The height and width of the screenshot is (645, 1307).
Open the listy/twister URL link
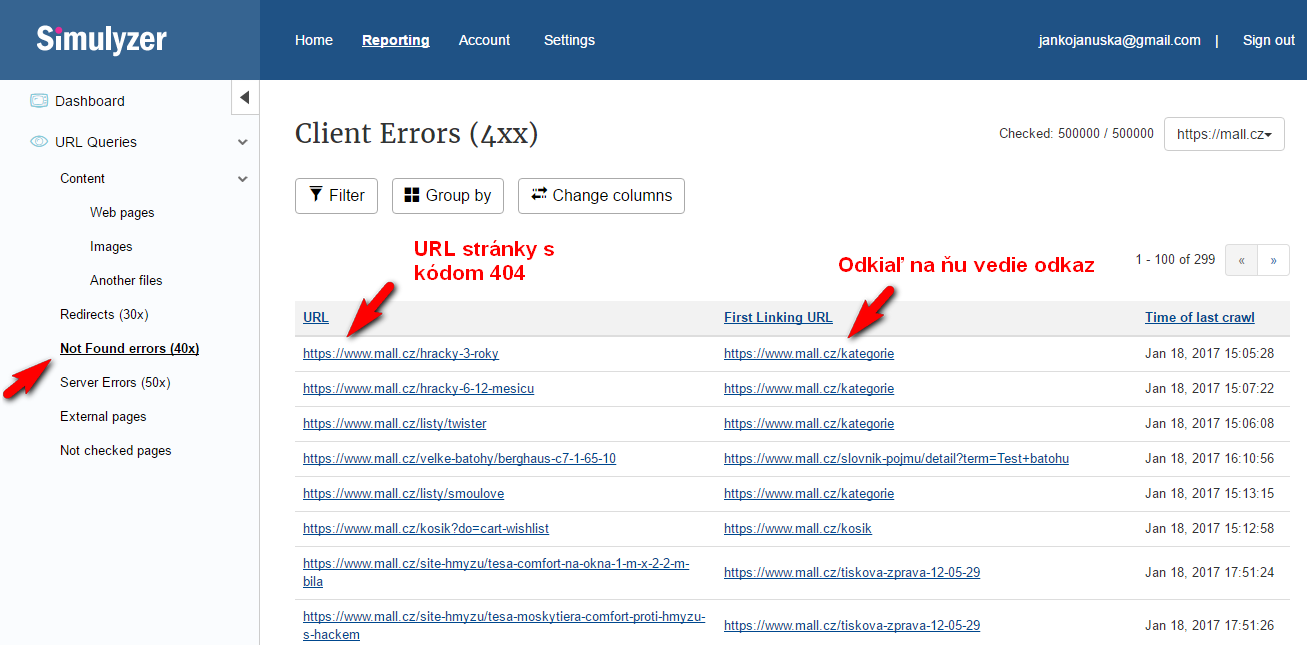point(395,423)
